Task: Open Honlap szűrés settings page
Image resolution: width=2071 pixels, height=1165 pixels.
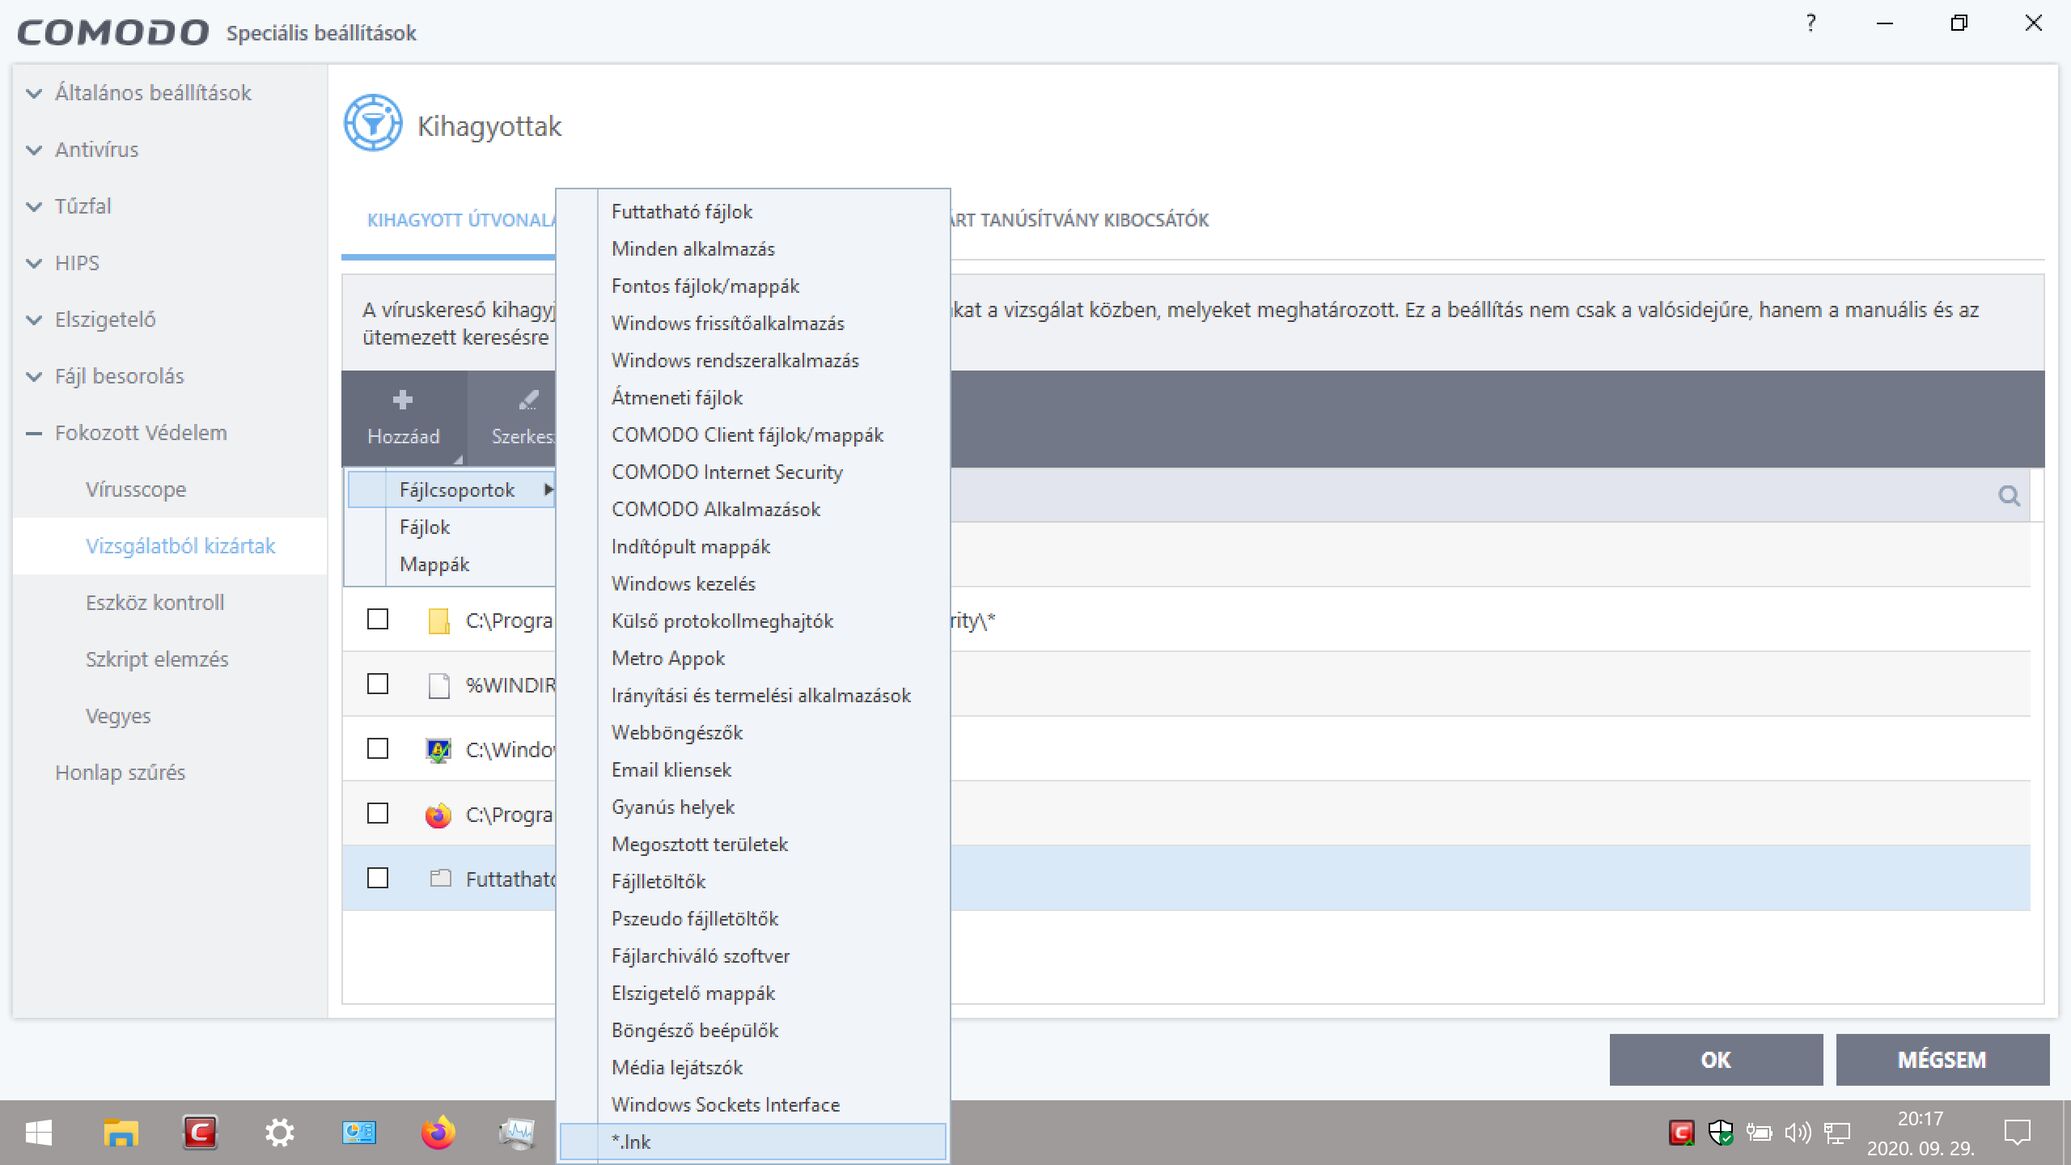Action: tap(120, 773)
